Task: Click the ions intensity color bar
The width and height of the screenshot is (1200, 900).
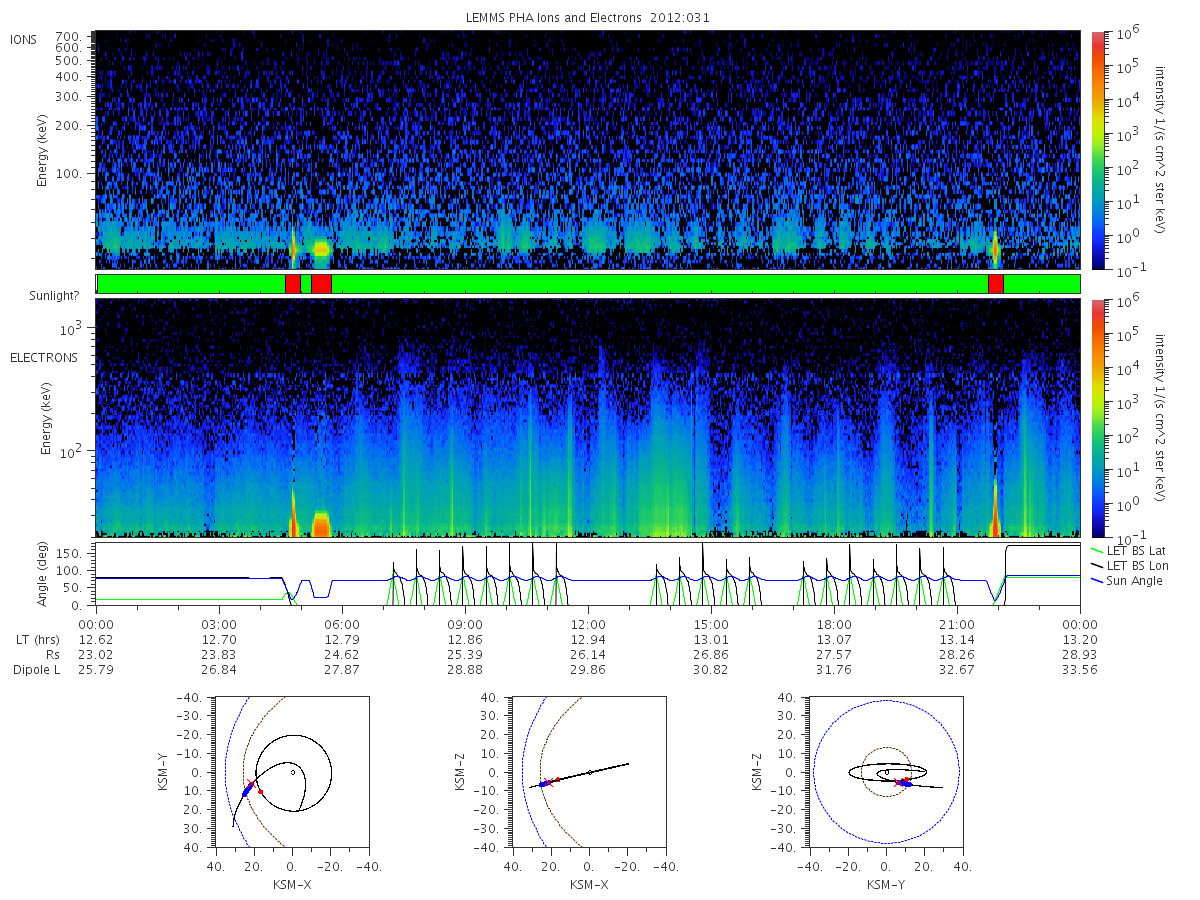Action: [x=1097, y=150]
